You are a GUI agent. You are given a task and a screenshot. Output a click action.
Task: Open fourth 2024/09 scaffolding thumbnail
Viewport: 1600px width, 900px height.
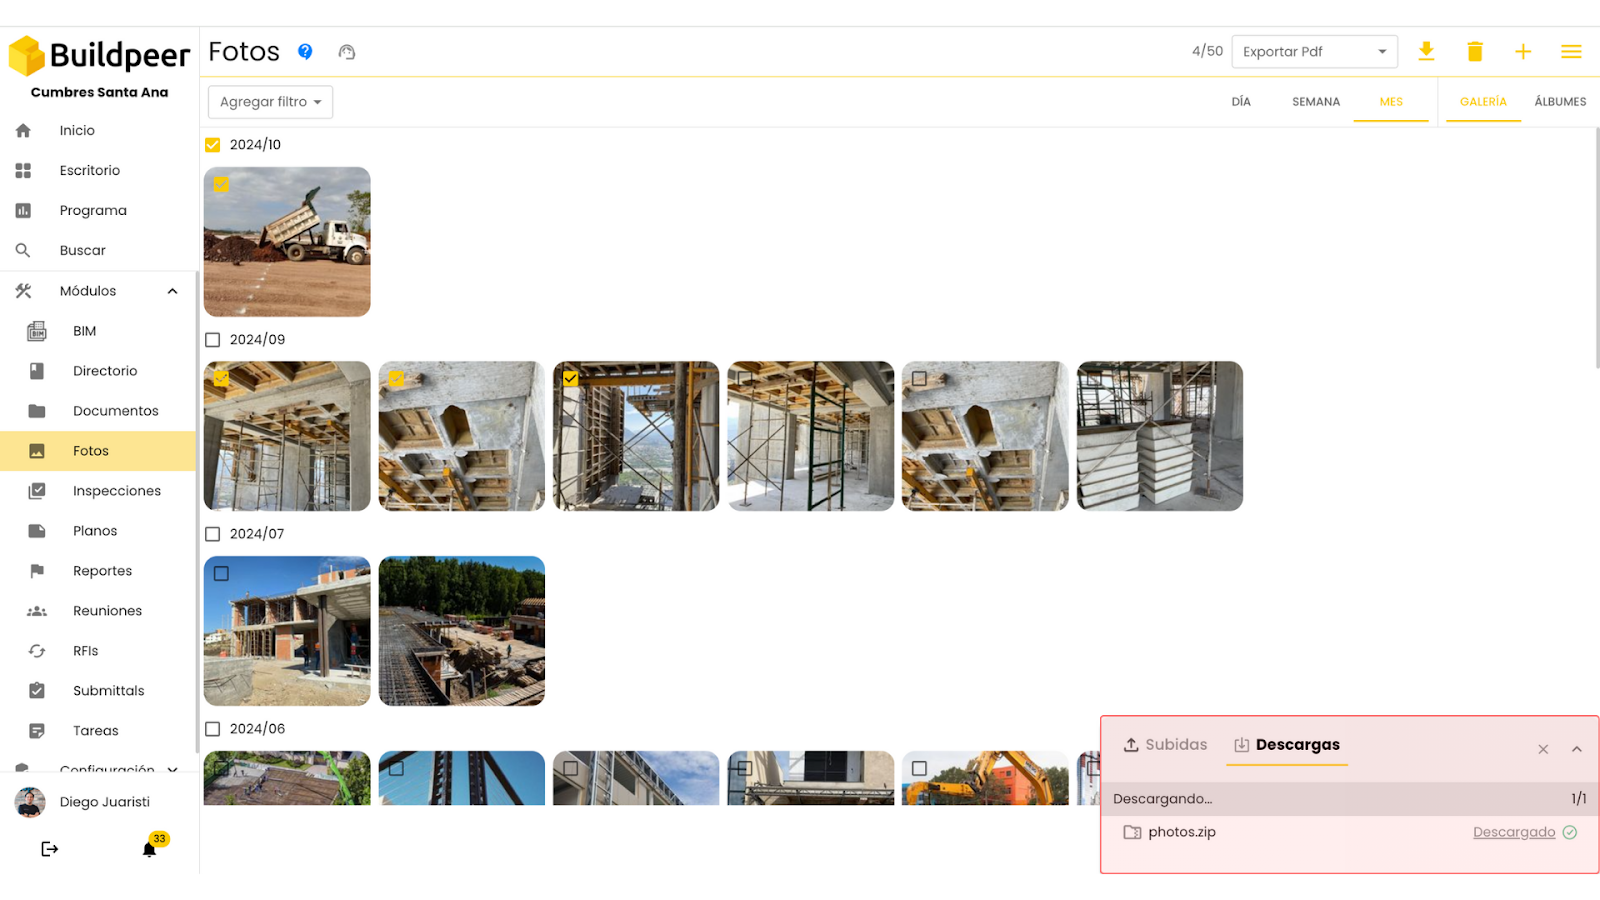(811, 436)
